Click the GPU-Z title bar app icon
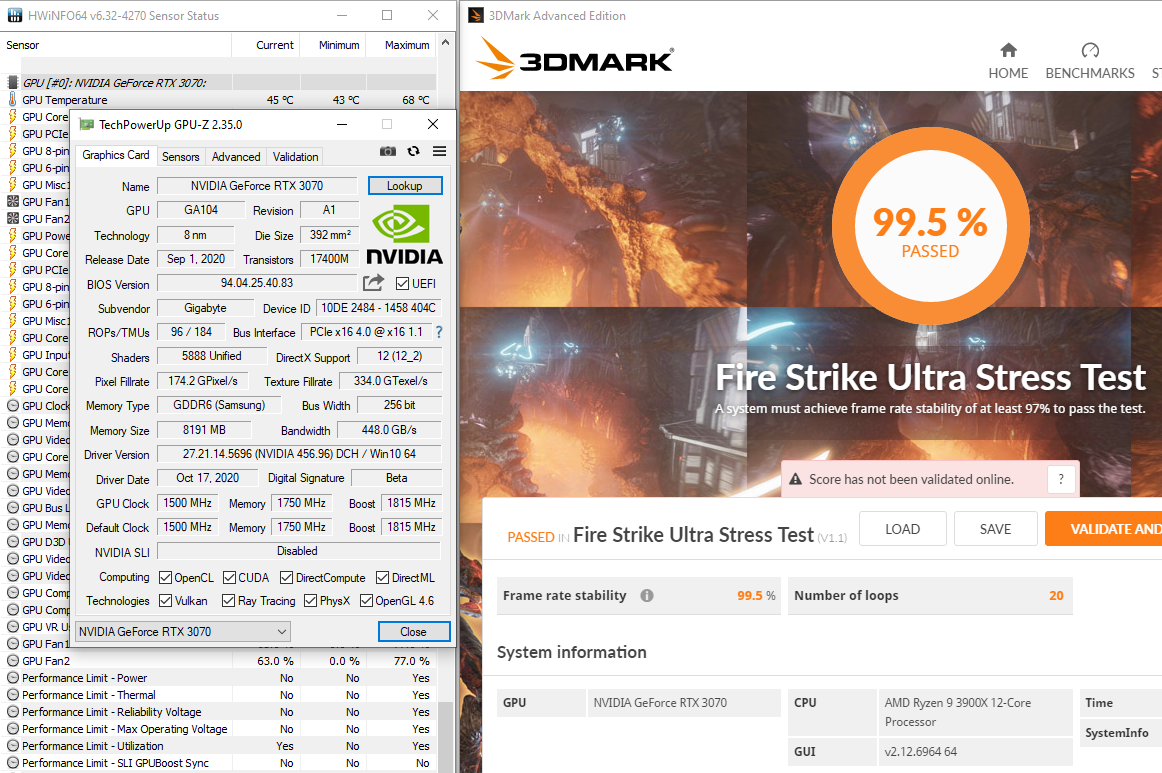Screen dimensions: 1162x773 click(87, 125)
